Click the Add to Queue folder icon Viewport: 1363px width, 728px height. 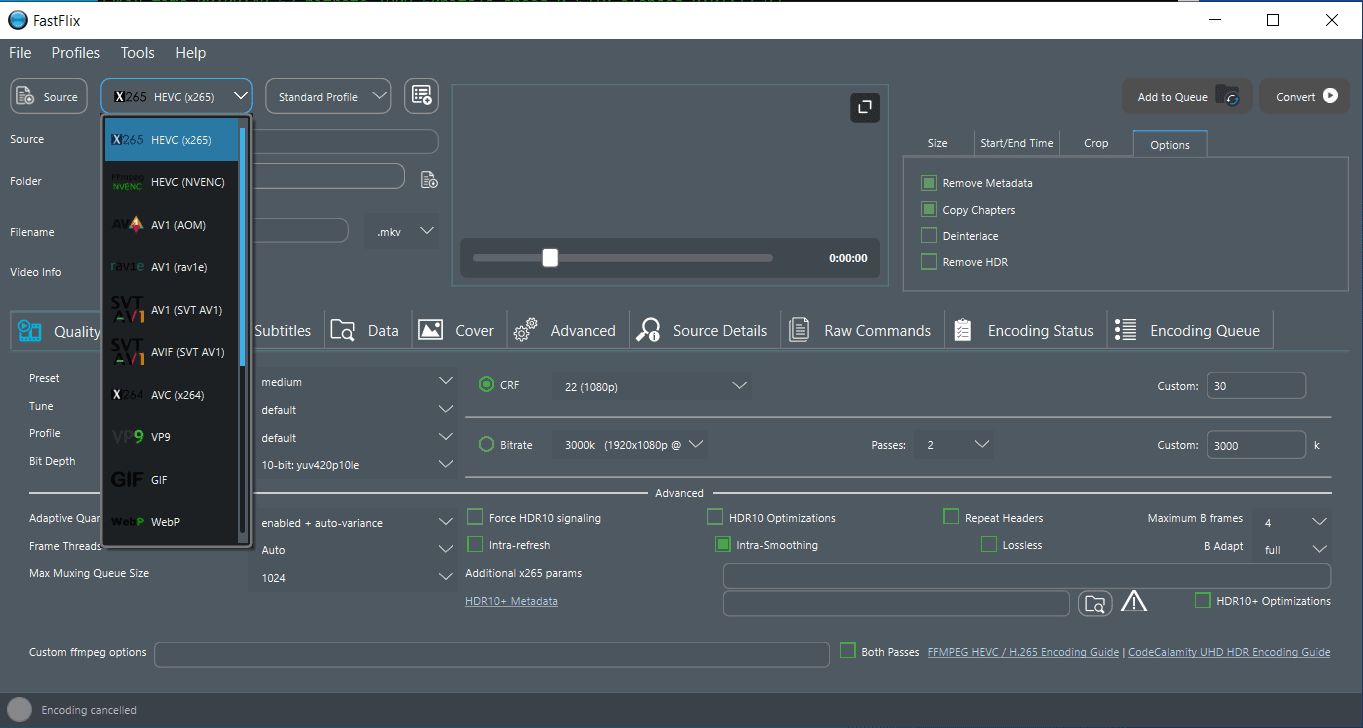1226,96
